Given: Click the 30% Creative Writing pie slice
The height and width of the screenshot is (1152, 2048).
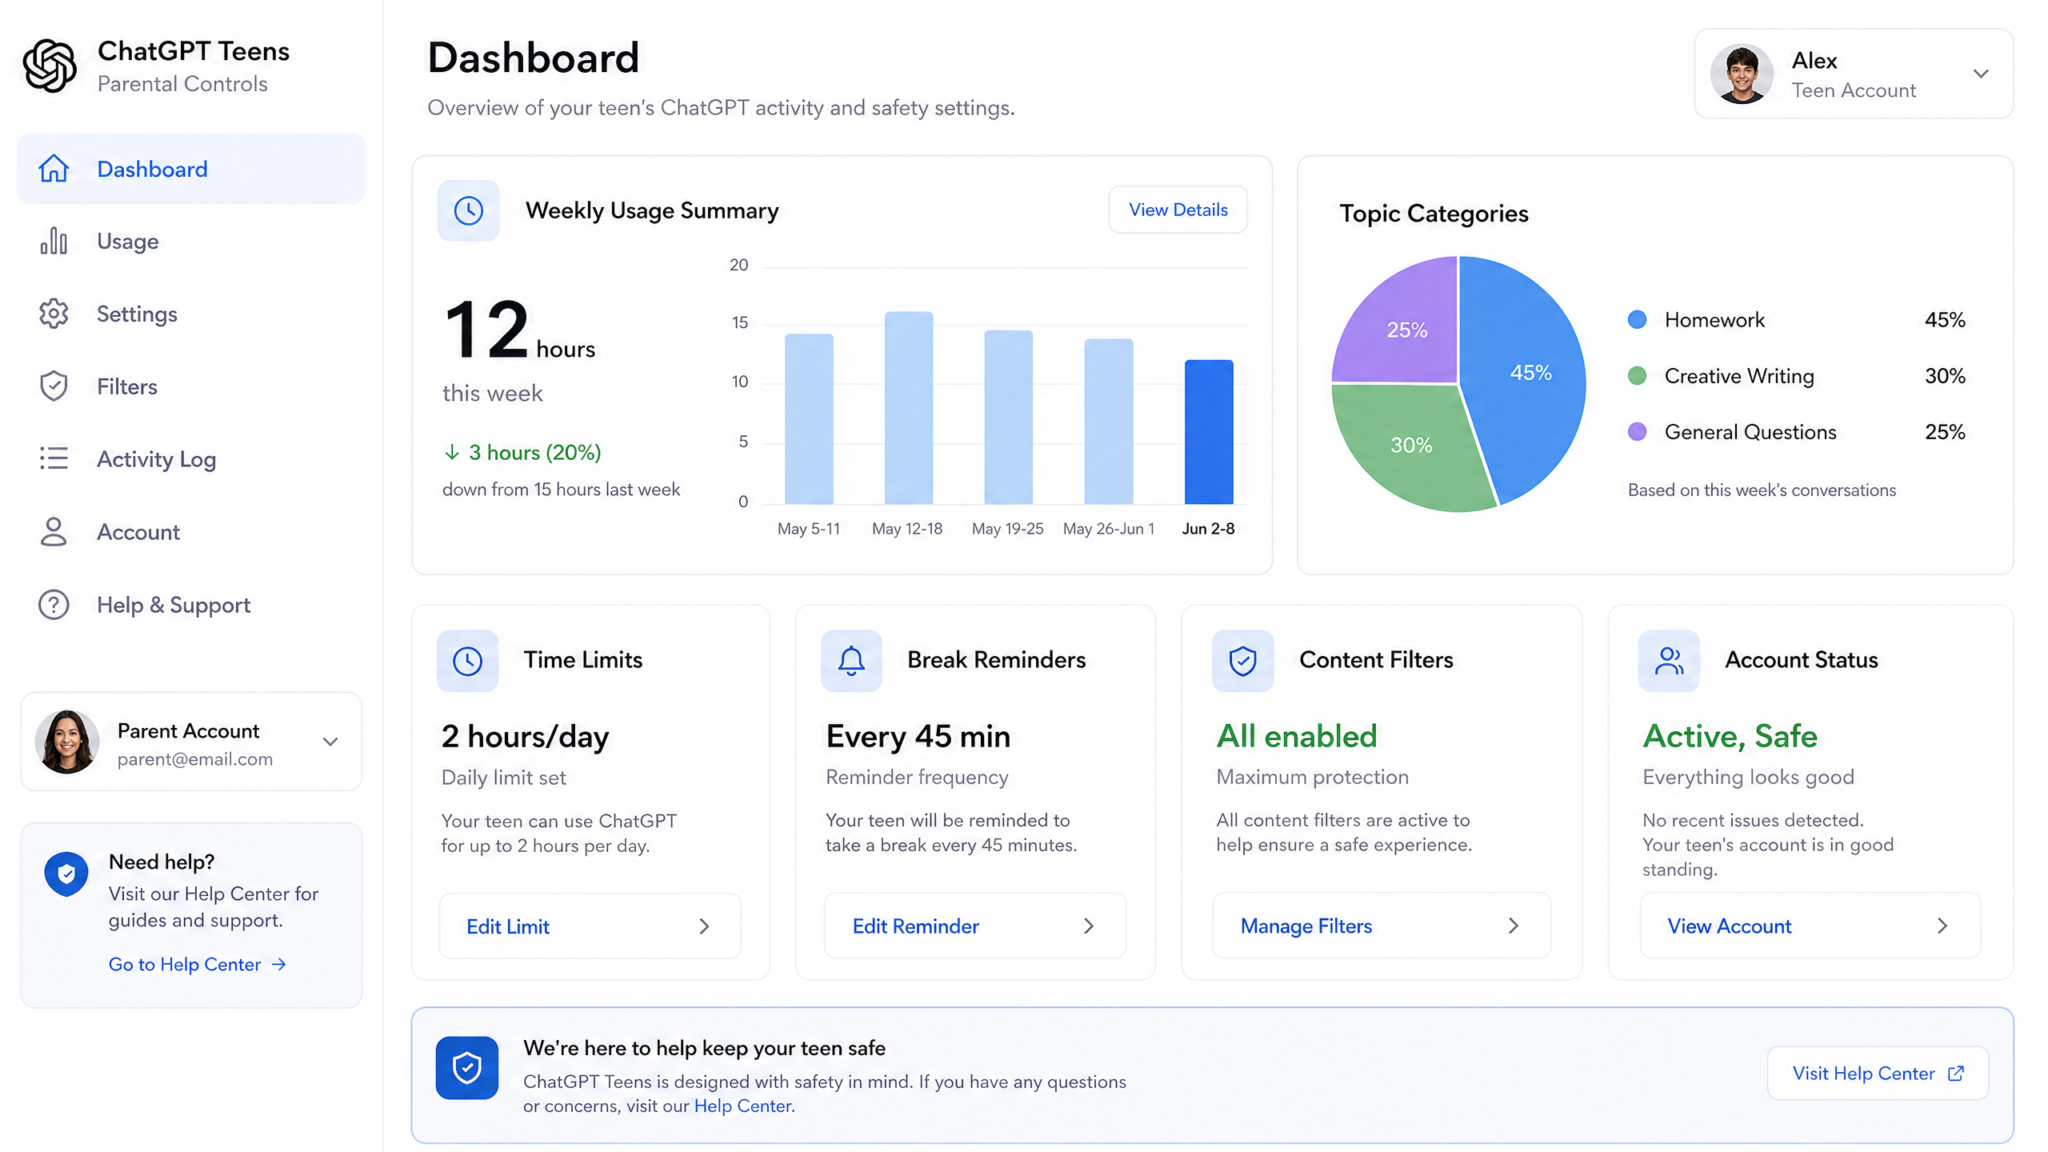Looking at the screenshot, I should pyautogui.click(x=1411, y=446).
